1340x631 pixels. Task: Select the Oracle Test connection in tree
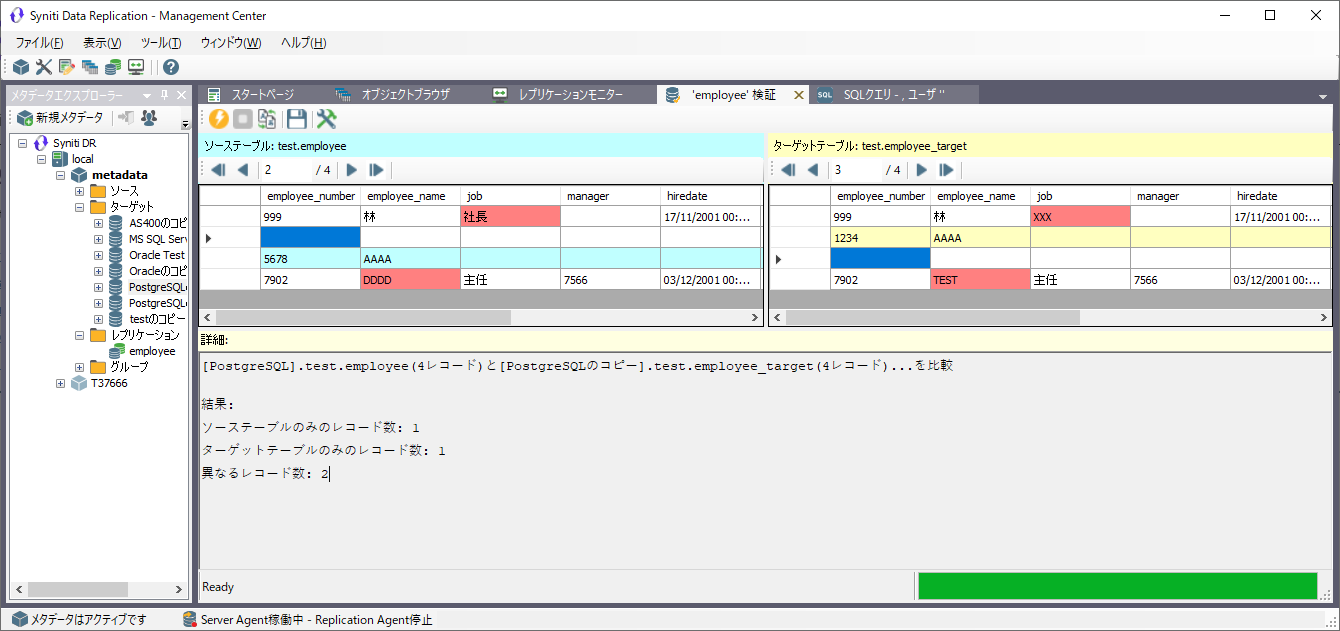click(x=157, y=255)
